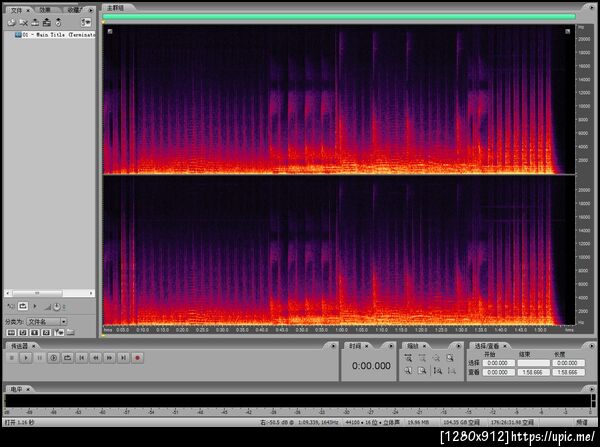This screenshot has width=600, height=447.
Task: Click the selection start (开始) time field
Action: [x=498, y=363]
